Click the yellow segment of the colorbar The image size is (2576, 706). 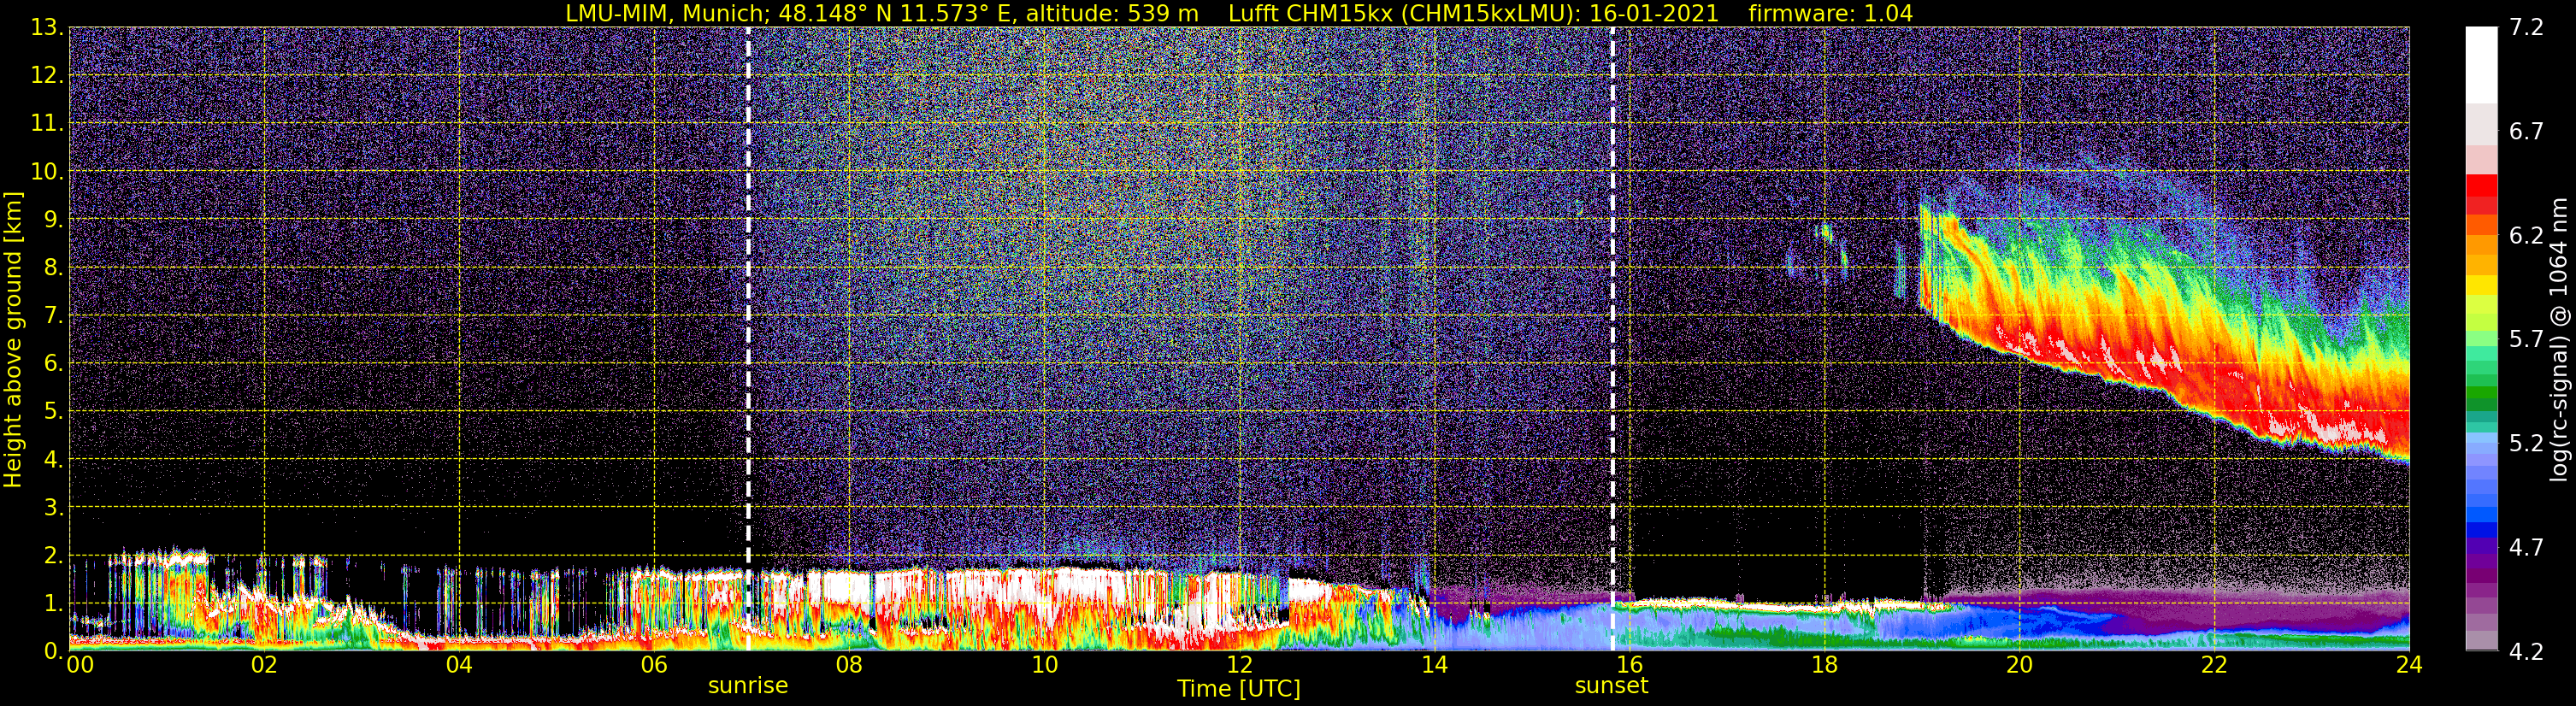point(2481,285)
